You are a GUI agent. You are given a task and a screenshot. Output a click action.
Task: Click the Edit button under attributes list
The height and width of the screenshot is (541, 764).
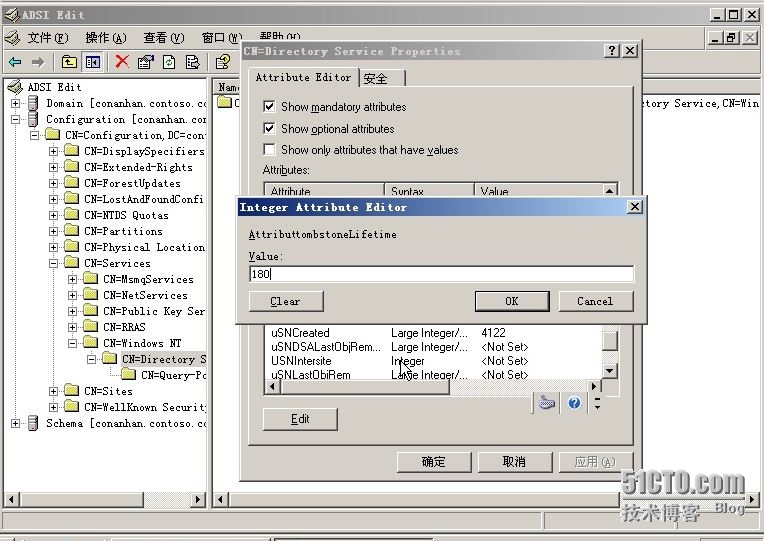pos(300,419)
